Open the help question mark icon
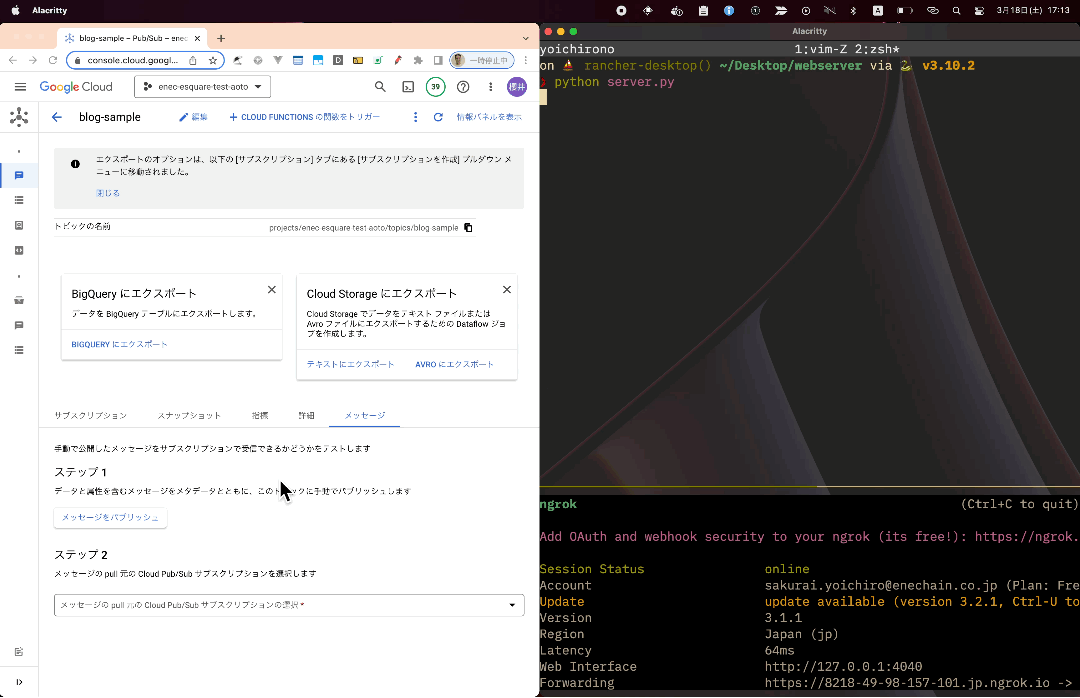The width and height of the screenshot is (1080, 698). [464, 87]
